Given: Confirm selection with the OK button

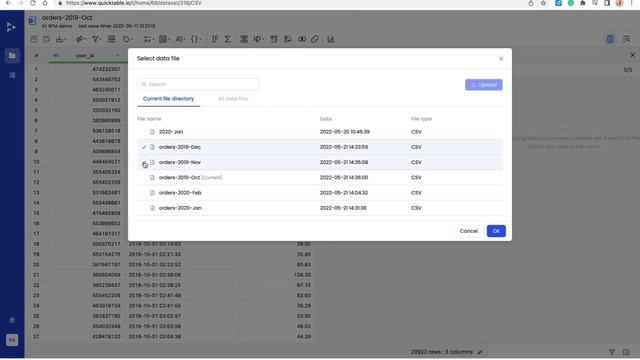Looking at the screenshot, I should (496, 231).
